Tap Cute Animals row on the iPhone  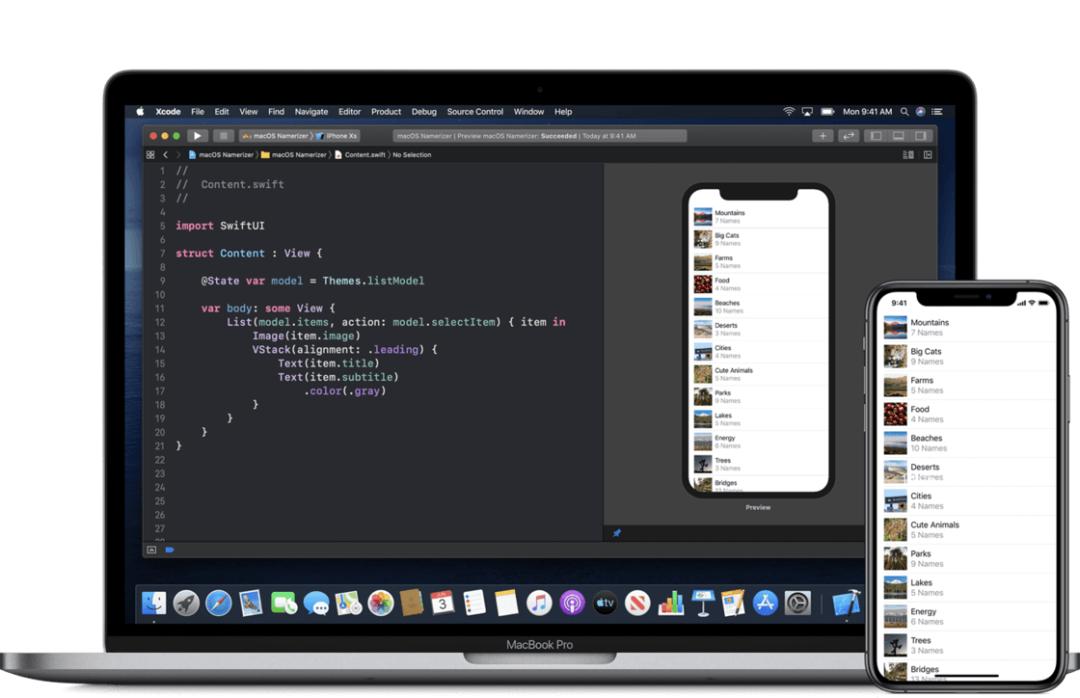968,530
